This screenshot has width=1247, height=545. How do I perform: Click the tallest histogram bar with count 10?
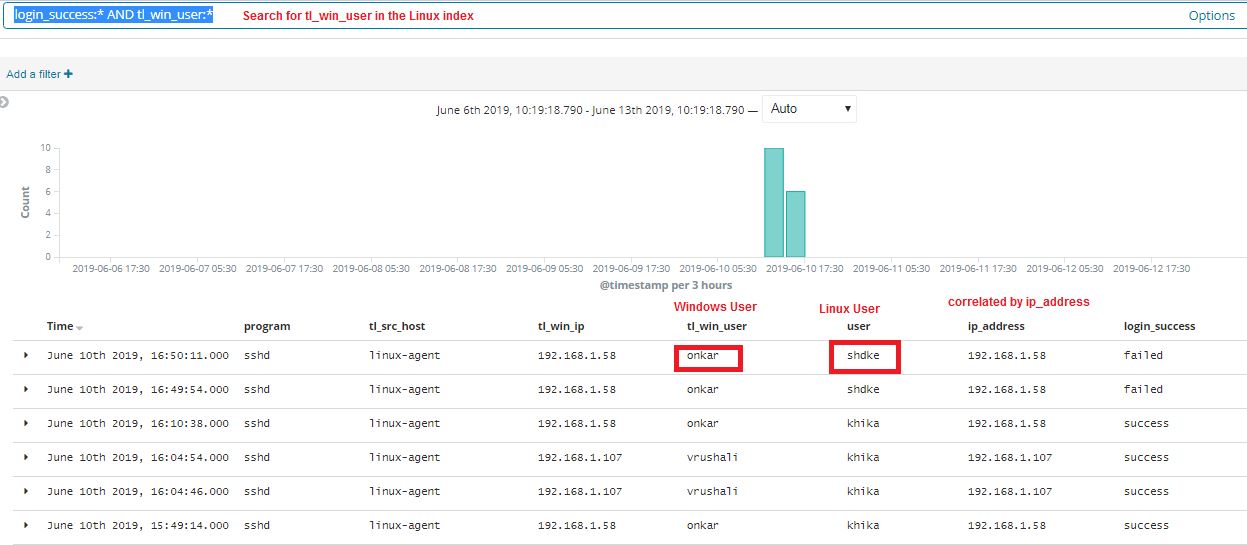[773, 202]
